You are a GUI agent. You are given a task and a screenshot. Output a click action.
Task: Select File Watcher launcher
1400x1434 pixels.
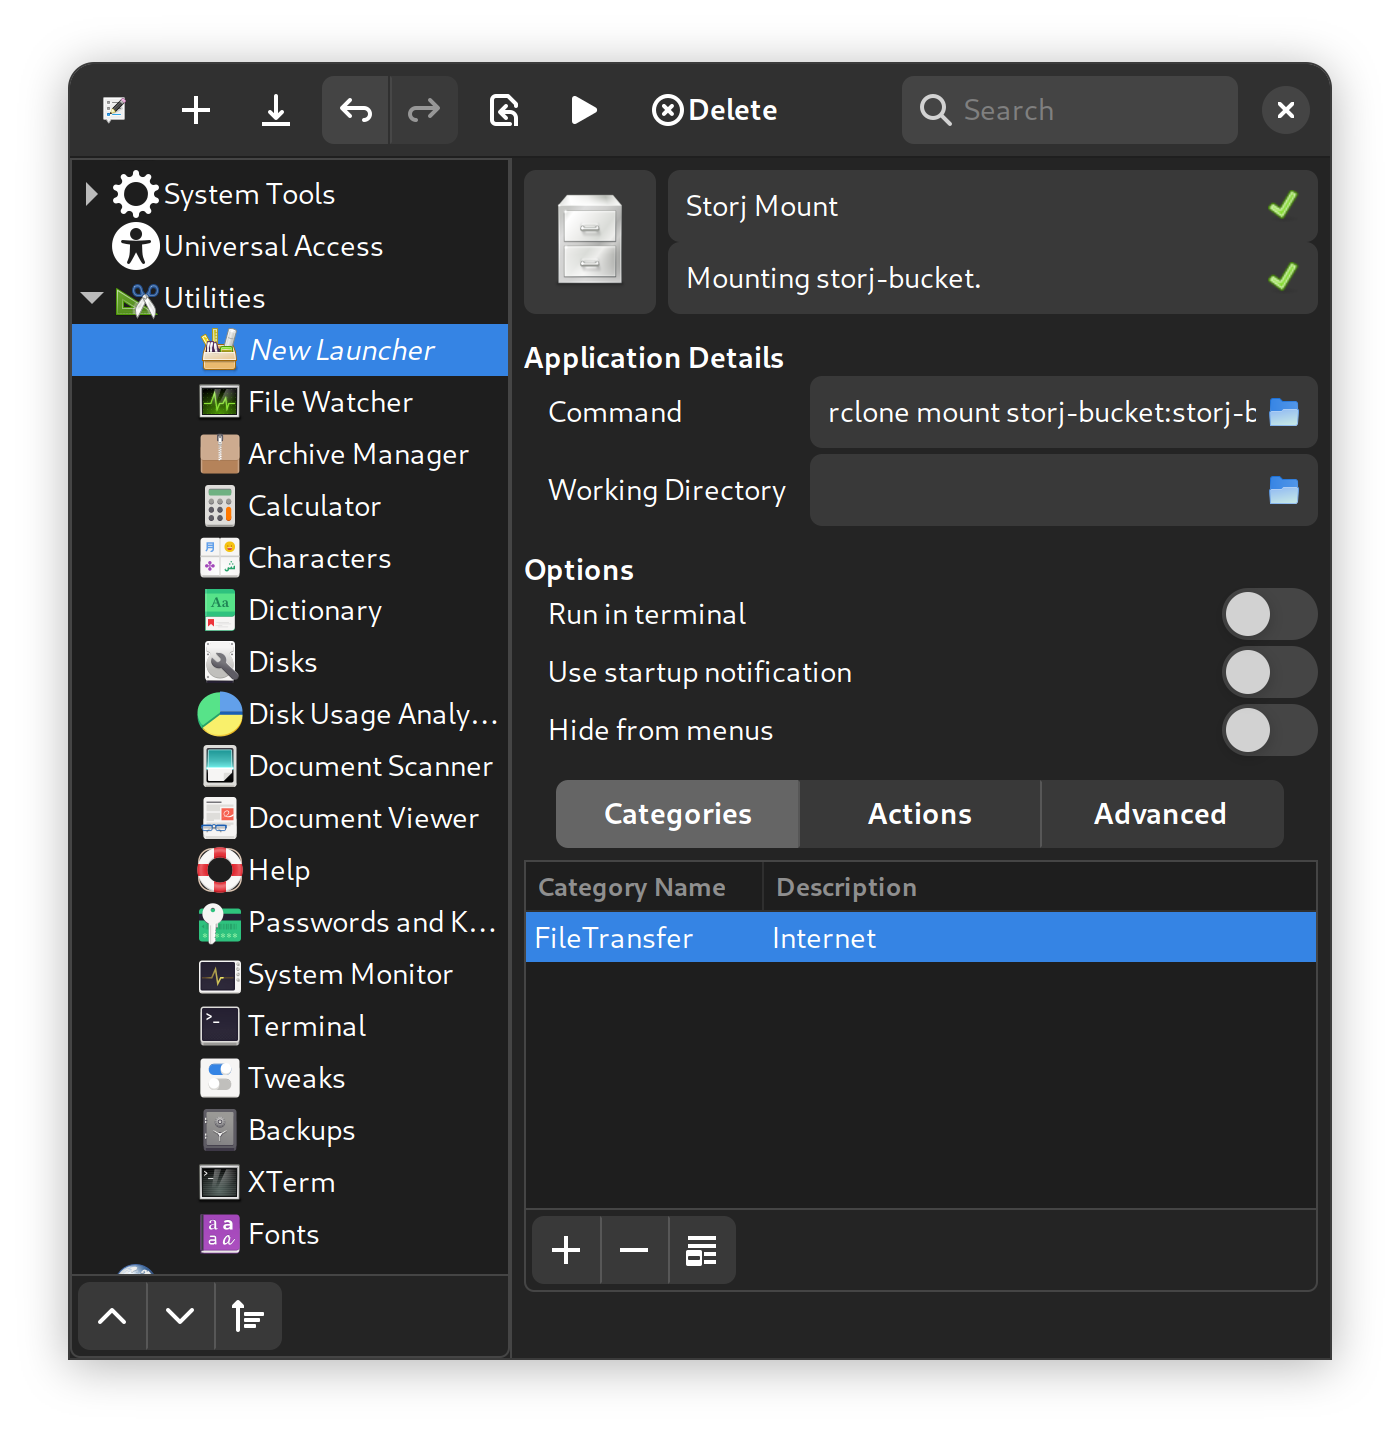[x=290, y=402]
